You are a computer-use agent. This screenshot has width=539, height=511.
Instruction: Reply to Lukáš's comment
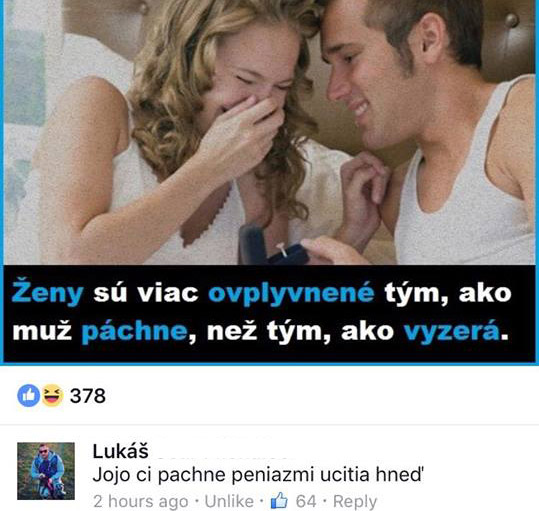click(x=355, y=502)
